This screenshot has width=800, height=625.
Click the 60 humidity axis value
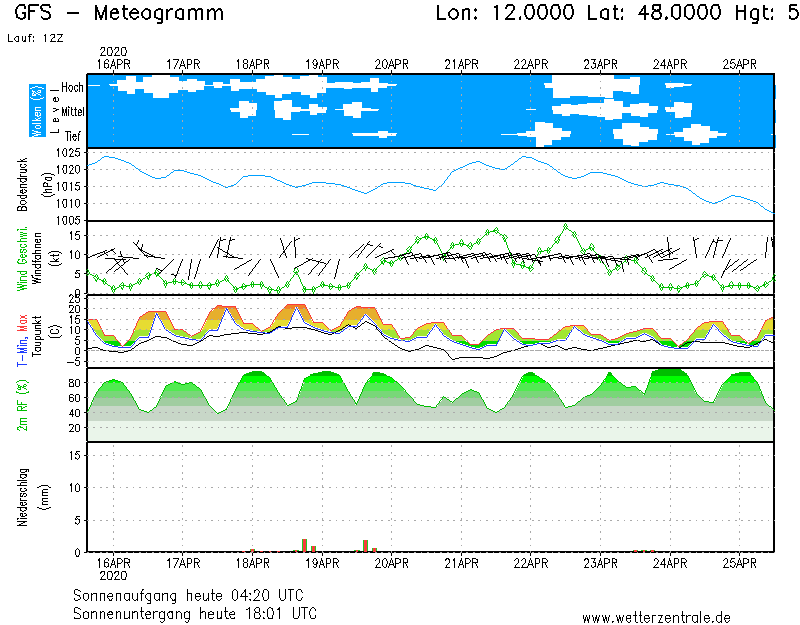click(74, 397)
